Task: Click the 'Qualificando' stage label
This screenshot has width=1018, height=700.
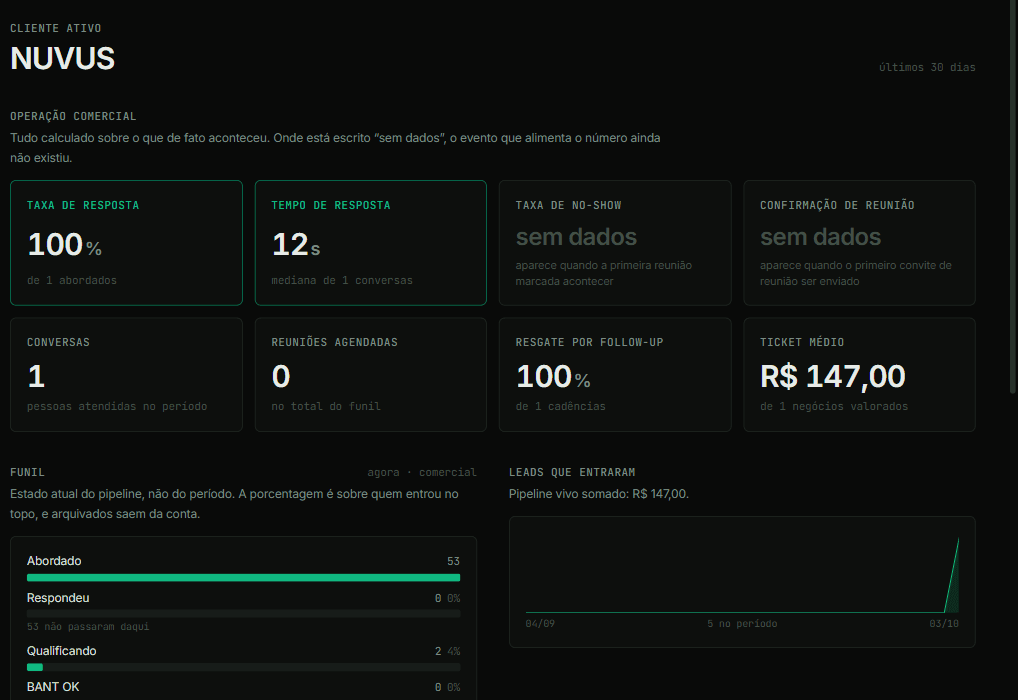Action: (x=62, y=651)
